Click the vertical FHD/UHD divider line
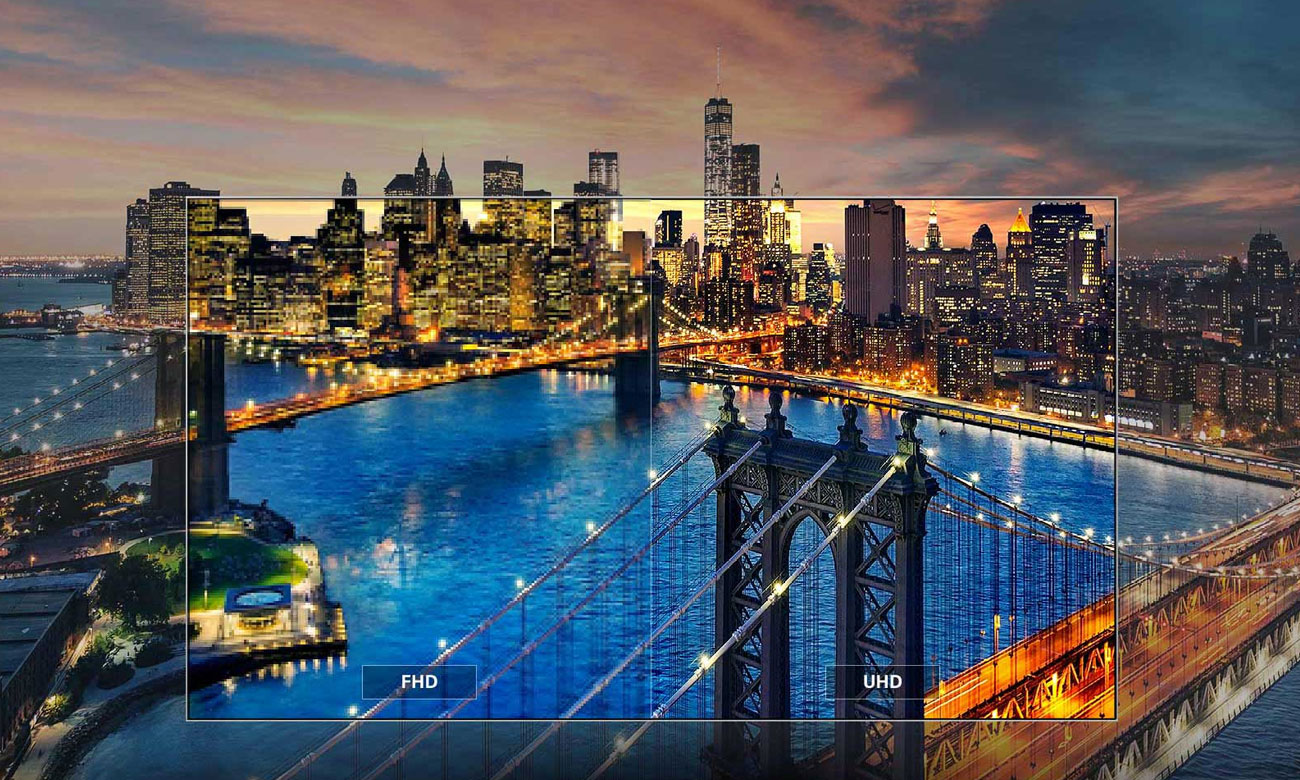The image size is (1300, 780). [x=651, y=450]
